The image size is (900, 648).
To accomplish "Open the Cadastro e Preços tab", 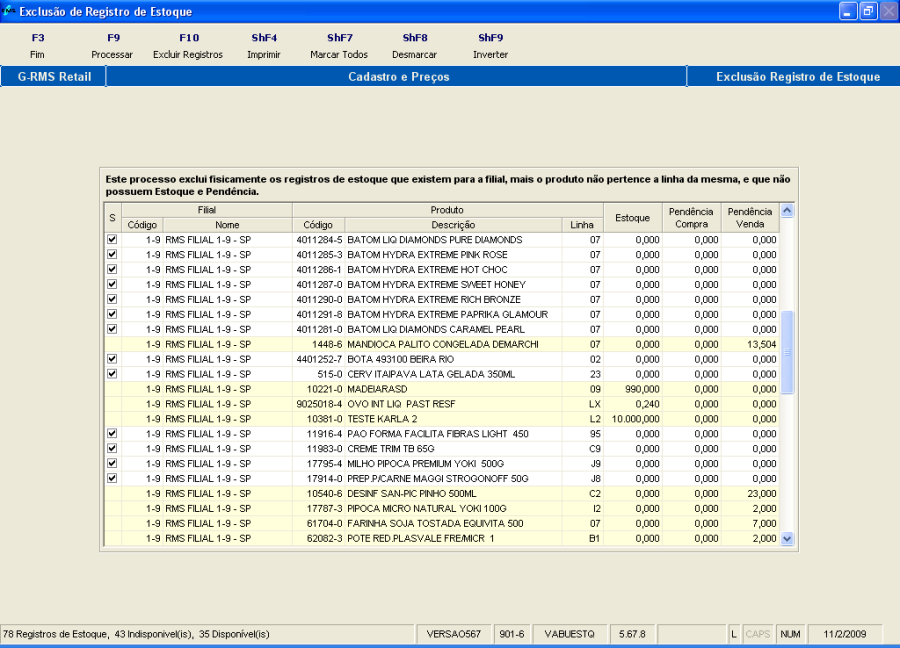I will (397, 76).
